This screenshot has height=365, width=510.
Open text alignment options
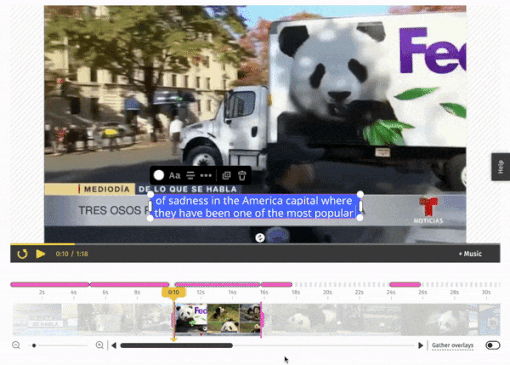tap(190, 175)
